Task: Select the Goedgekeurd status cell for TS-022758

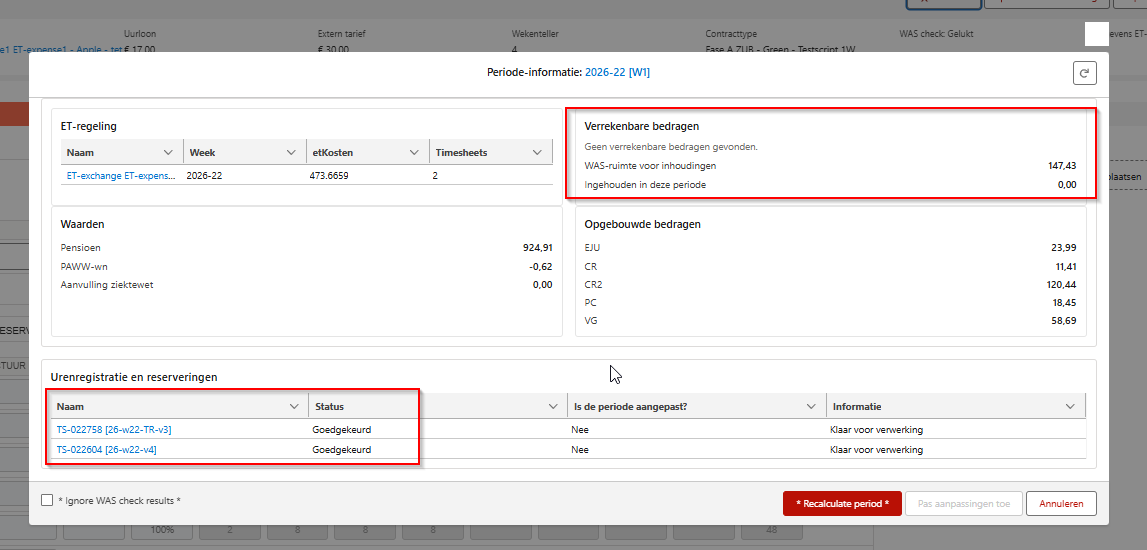Action: click(342, 429)
